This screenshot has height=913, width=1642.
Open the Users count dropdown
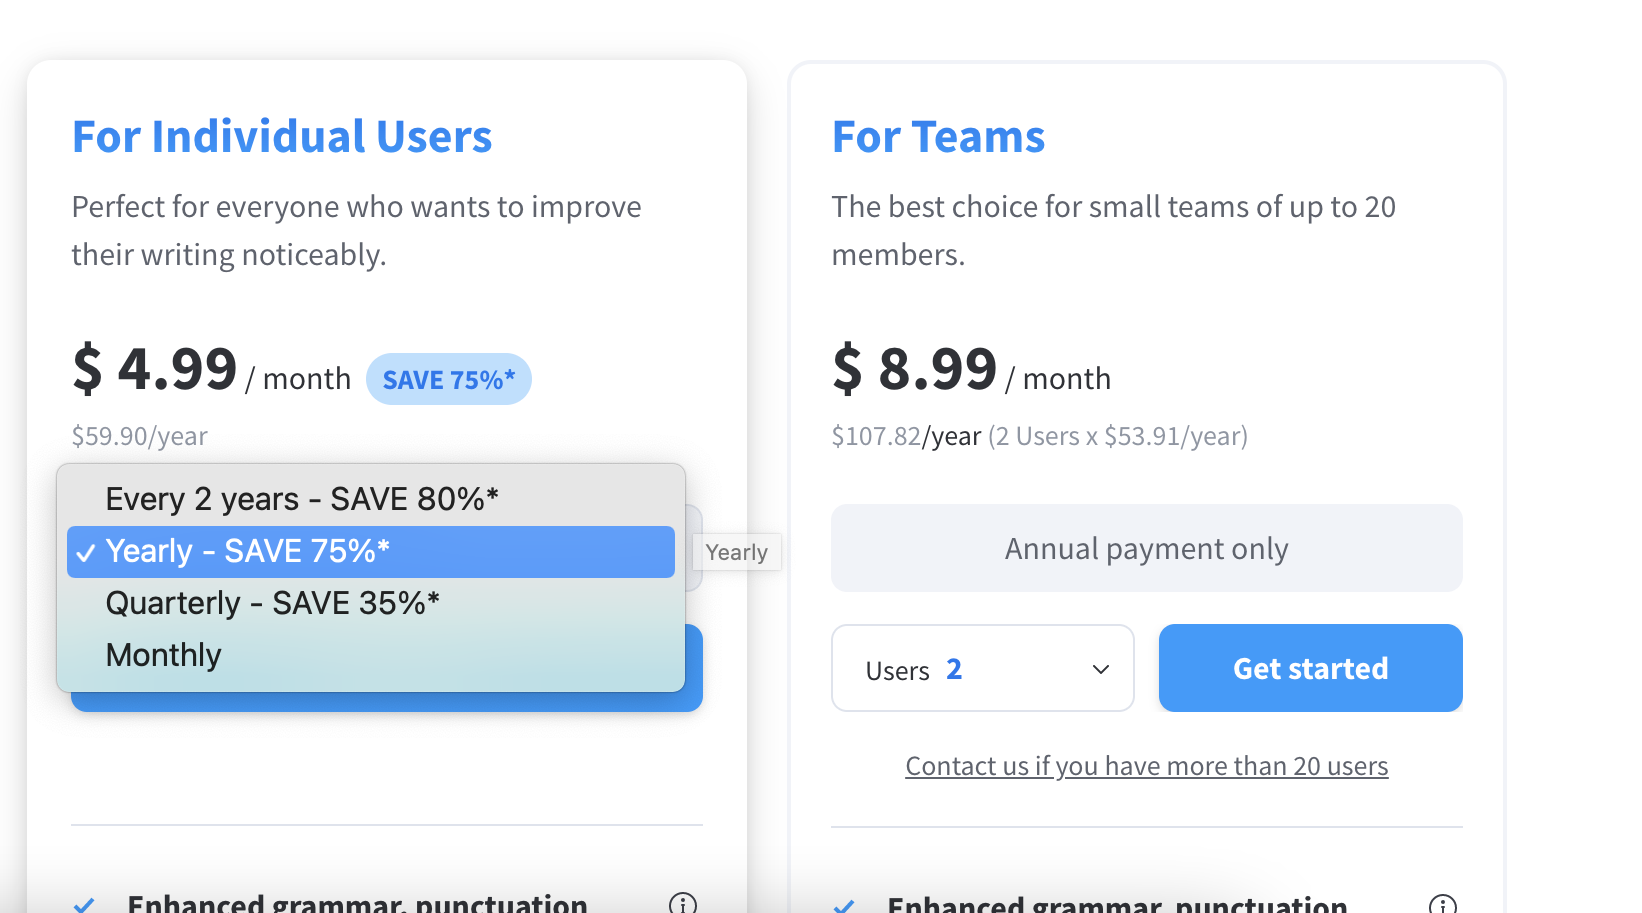(x=982, y=668)
